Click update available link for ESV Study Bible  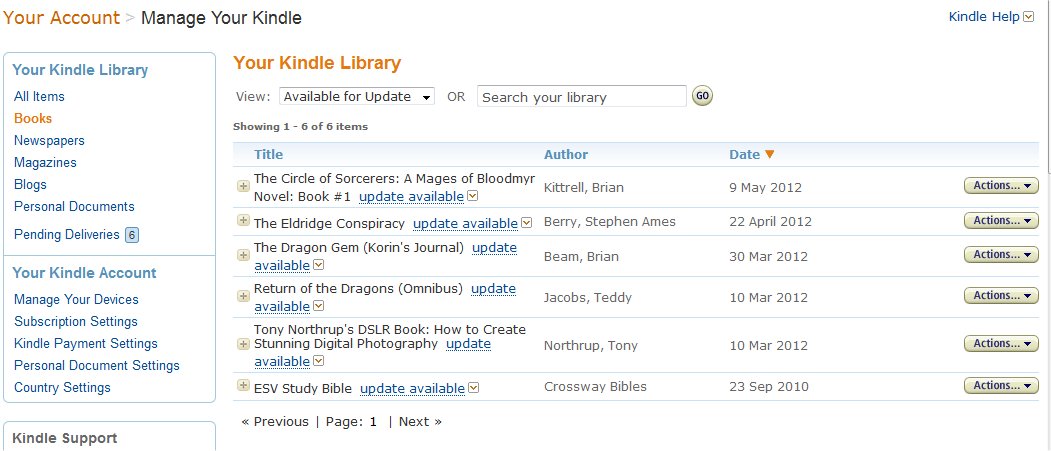pos(412,388)
